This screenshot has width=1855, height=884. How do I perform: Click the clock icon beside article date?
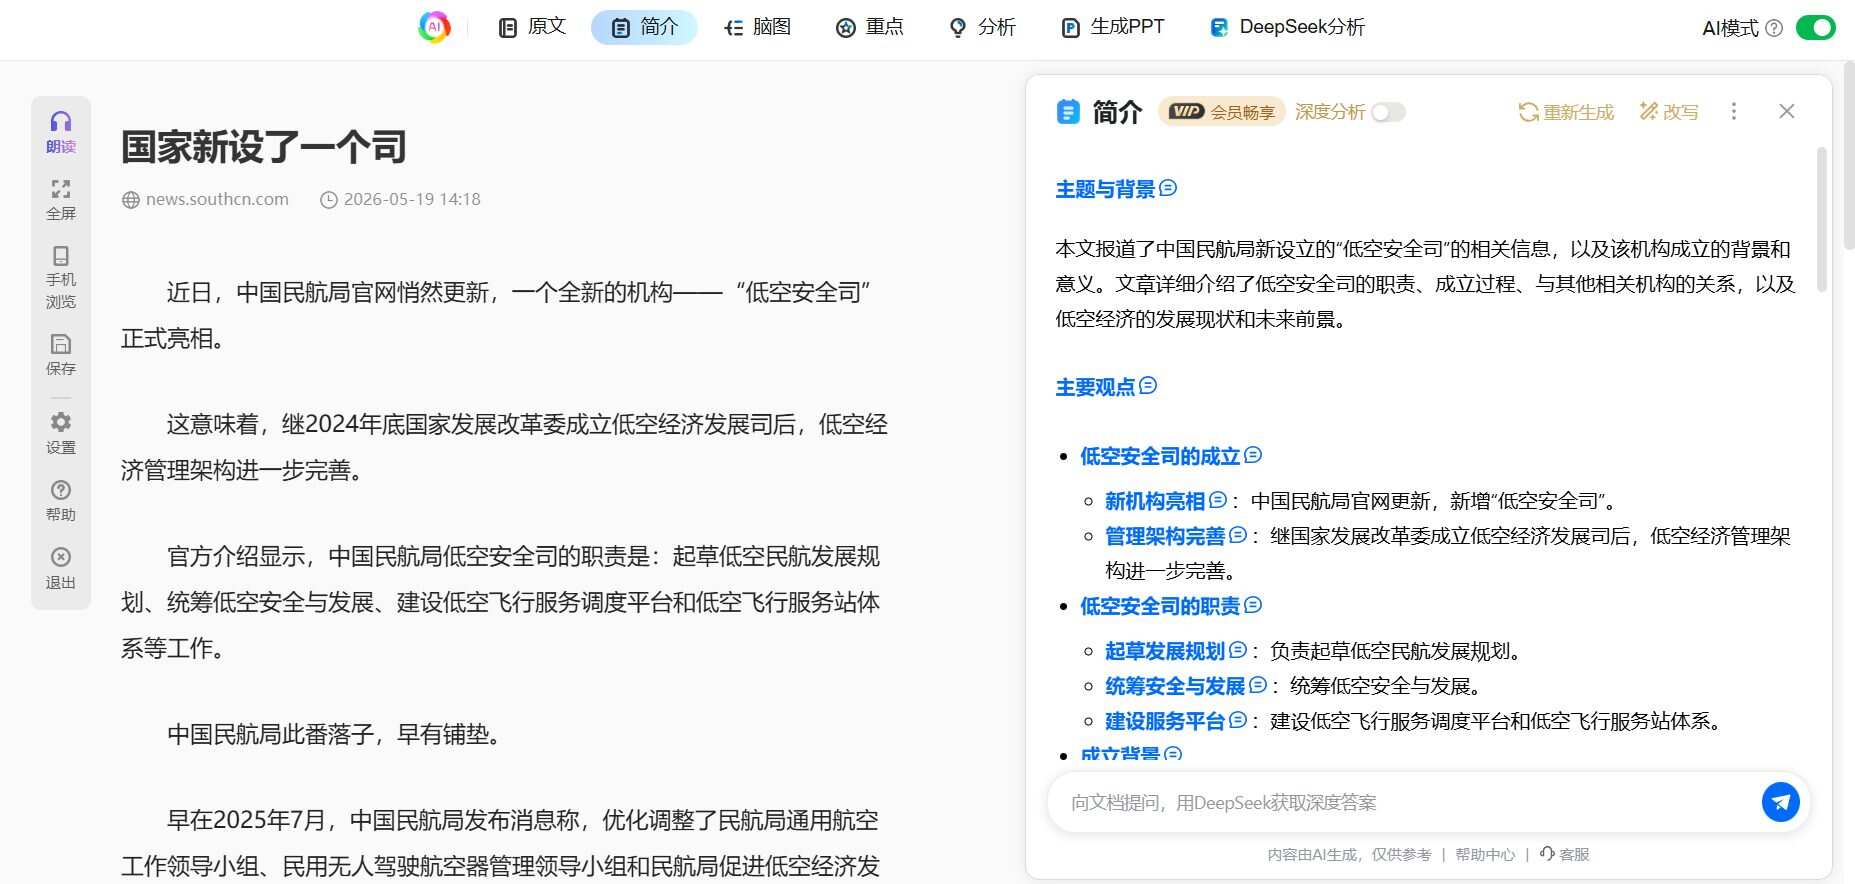pos(328,200)
